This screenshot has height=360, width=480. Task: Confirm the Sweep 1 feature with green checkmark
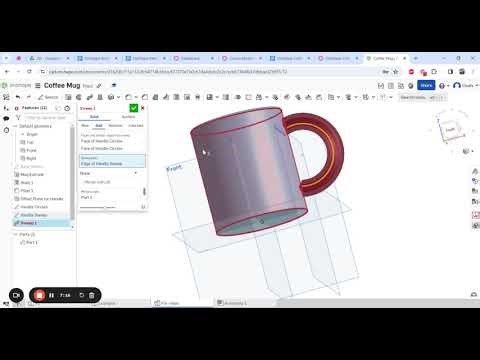coord(133,108)
